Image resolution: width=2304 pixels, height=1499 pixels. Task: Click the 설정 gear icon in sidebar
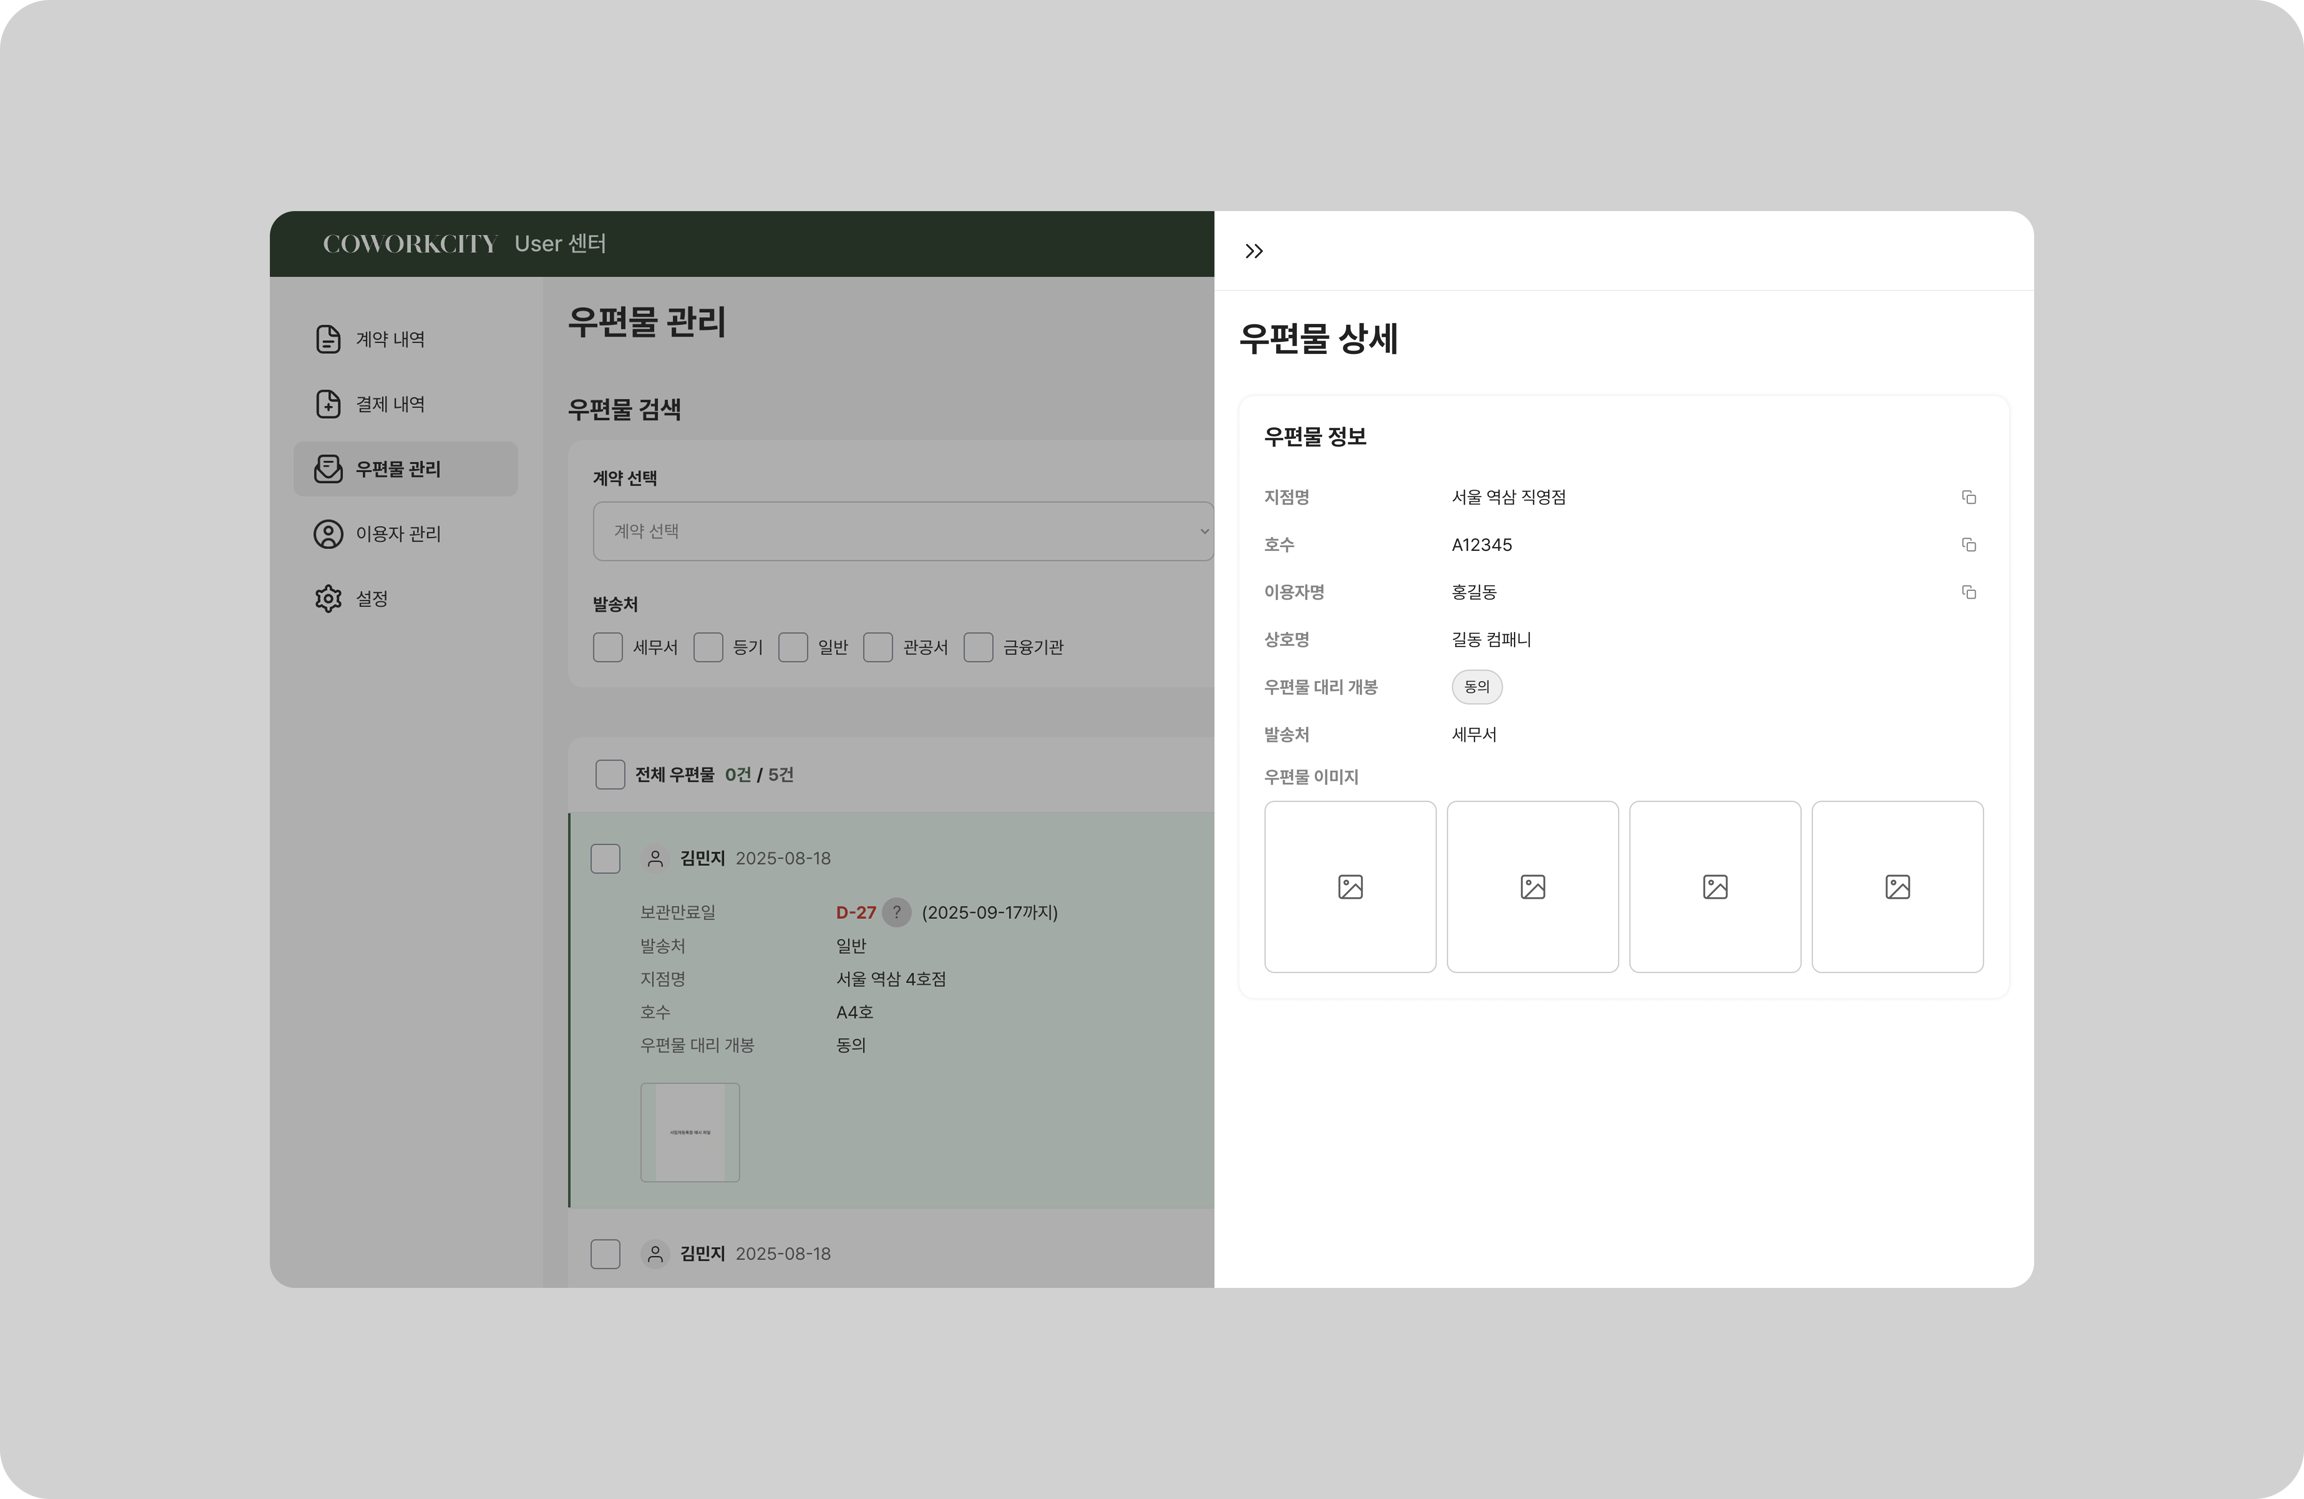(328, 599)
